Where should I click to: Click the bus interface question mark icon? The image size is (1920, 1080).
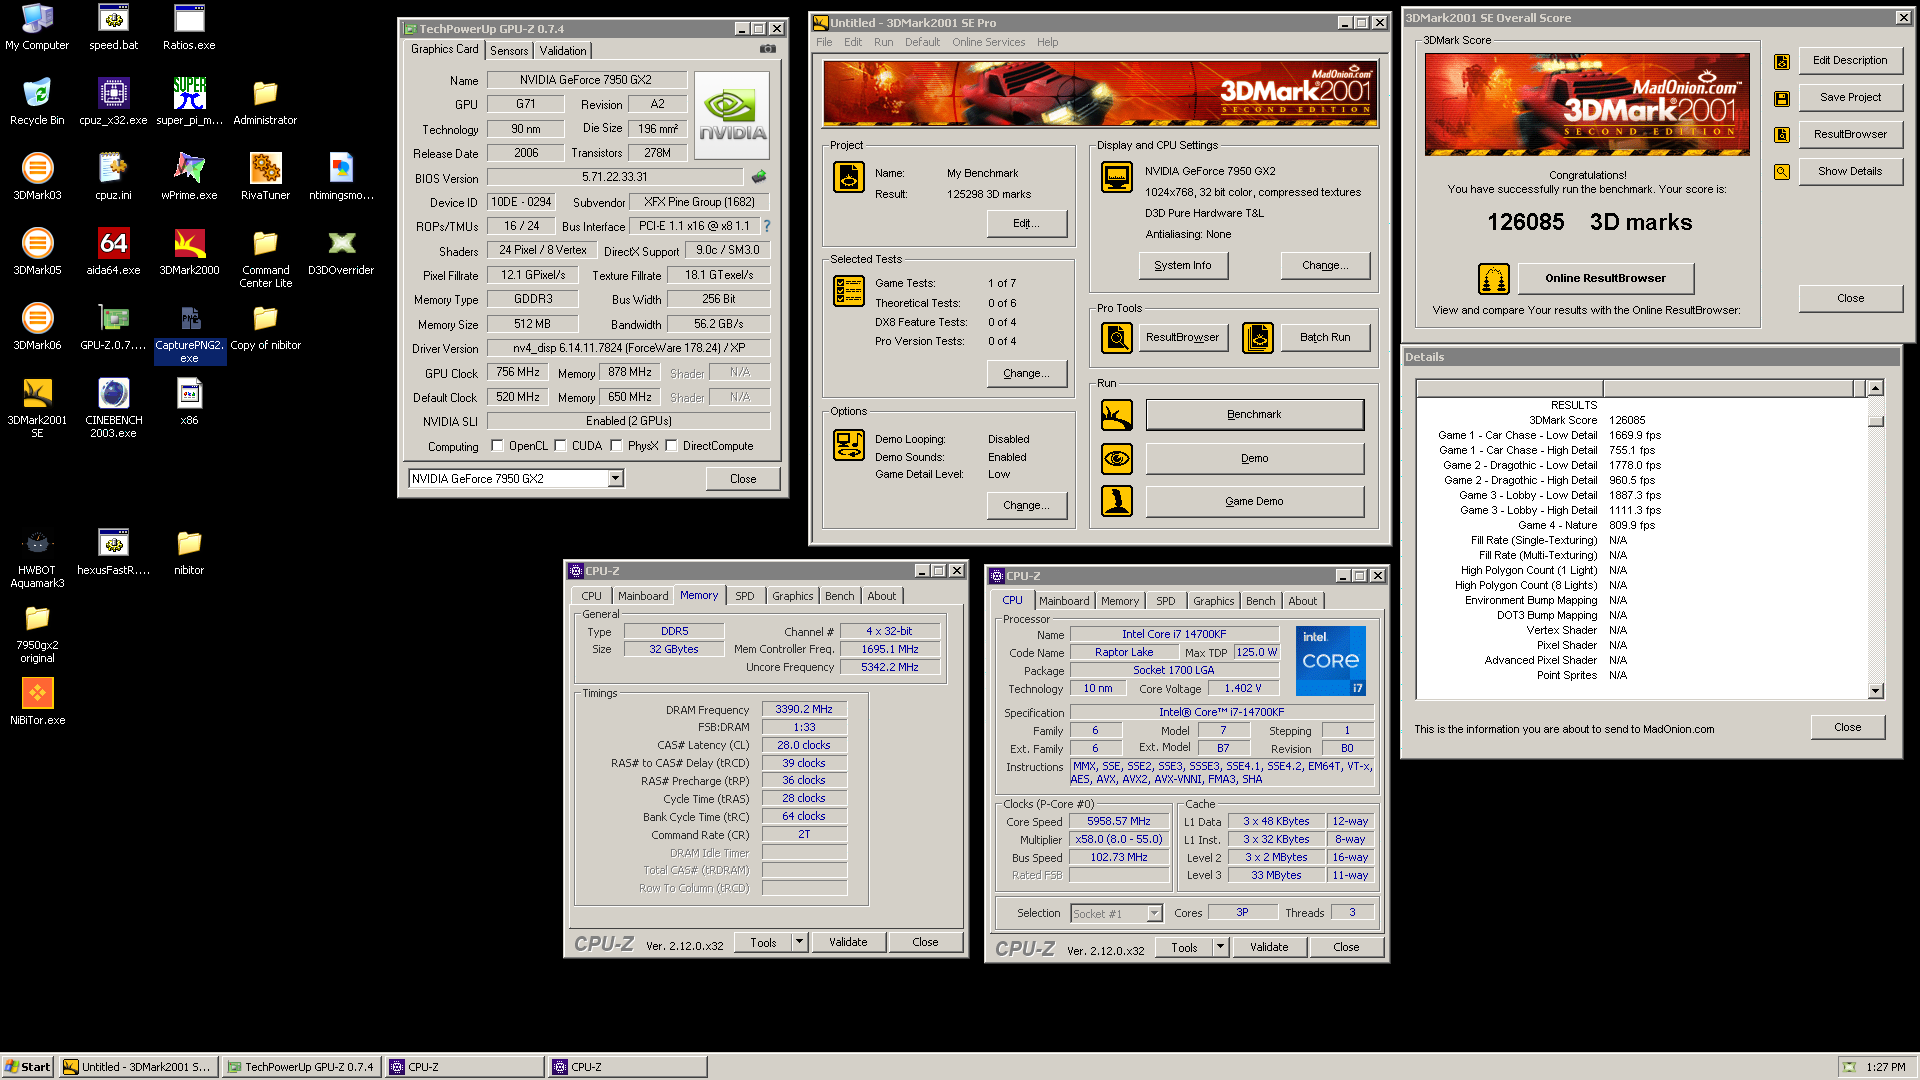coord(767,226)
